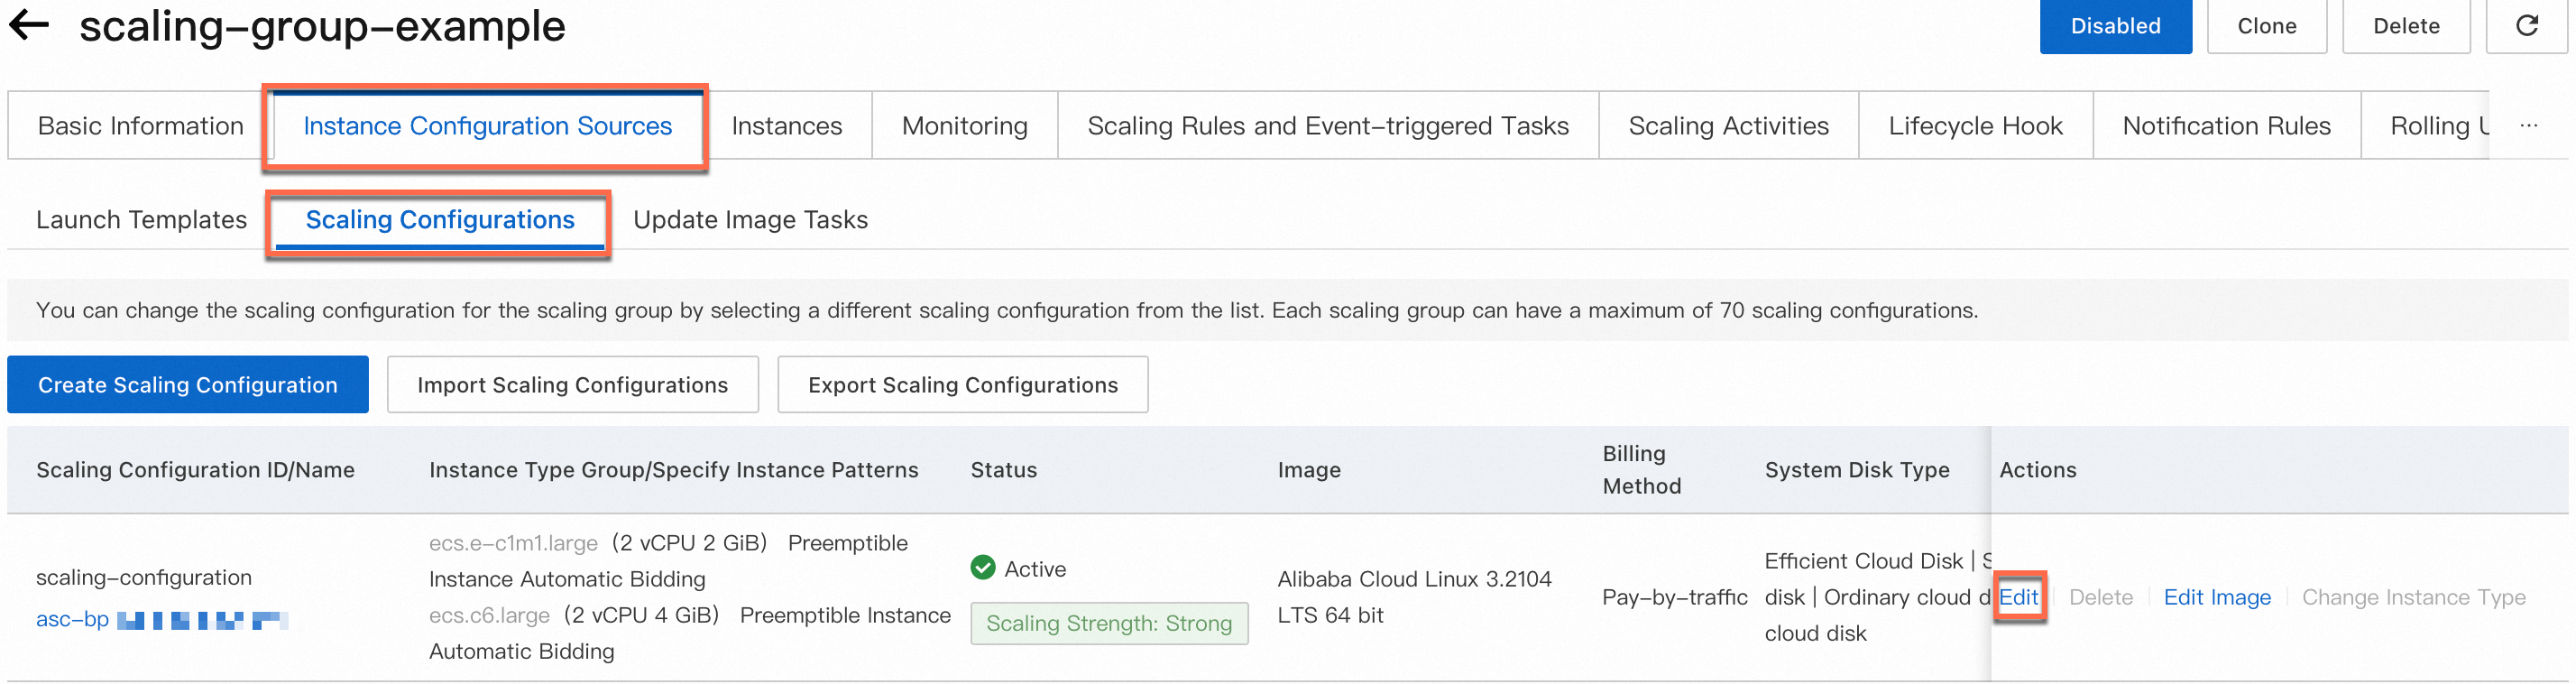View the Scaling Activities tab

pyautogui.click(x=1728, y=126)
